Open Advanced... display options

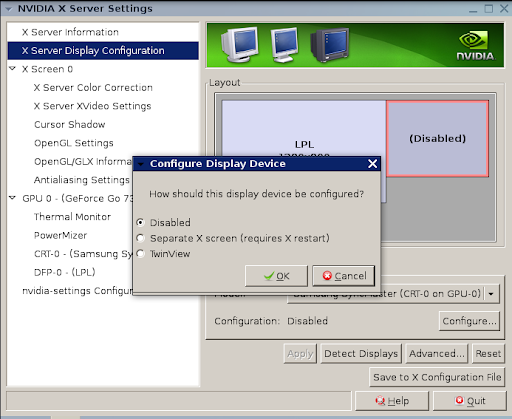(437, 354)
